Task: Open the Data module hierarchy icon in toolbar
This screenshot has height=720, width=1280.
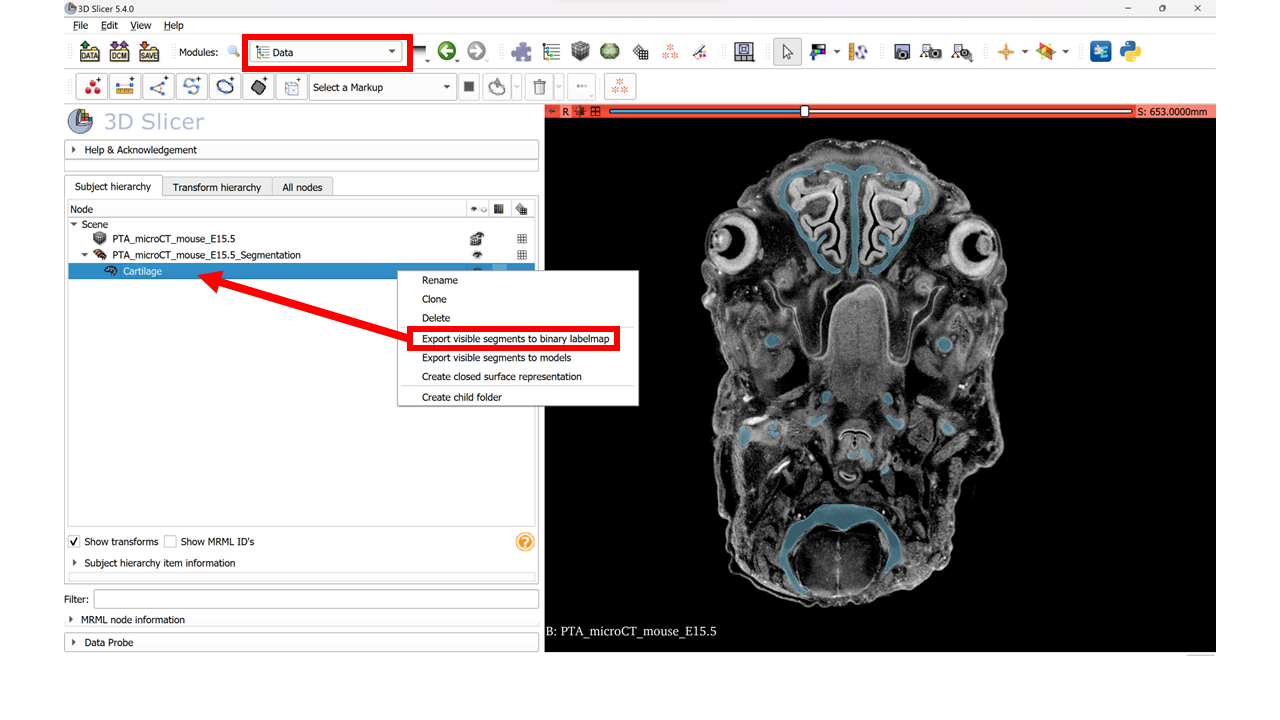Action: (x=551, y=52)
